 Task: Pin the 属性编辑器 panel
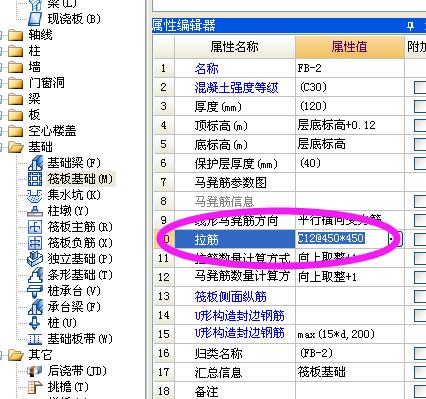tap(410, 26)
